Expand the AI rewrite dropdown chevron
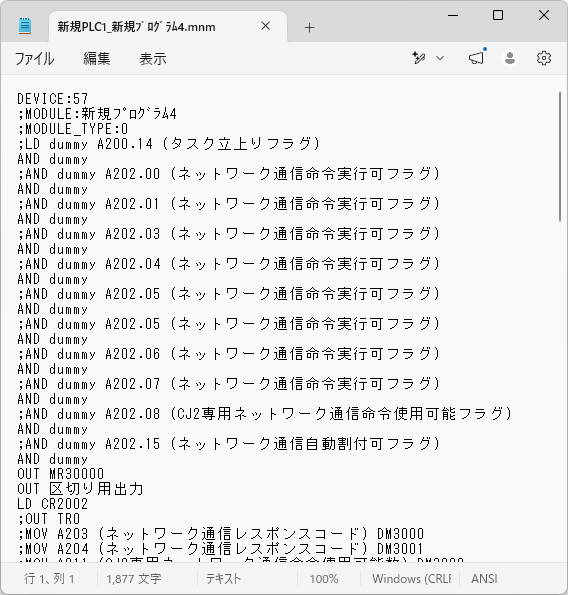This screenshot has width=568, height=595. 440,58
